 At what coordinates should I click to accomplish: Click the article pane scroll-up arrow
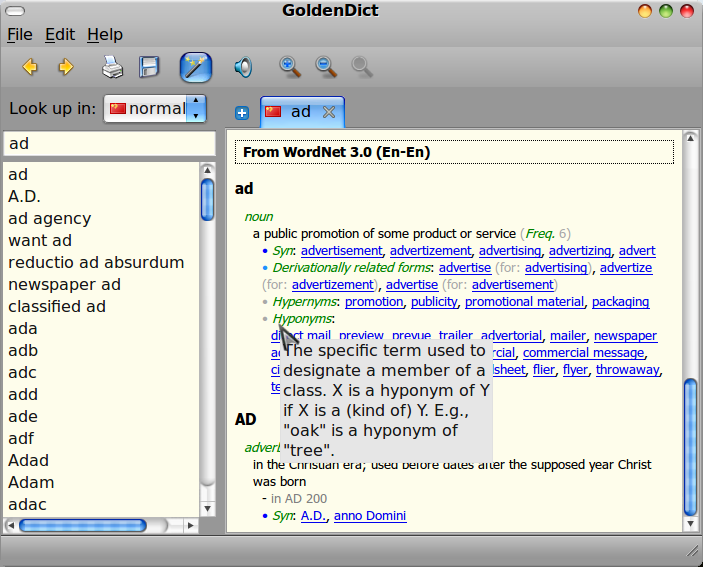[690, 139]
